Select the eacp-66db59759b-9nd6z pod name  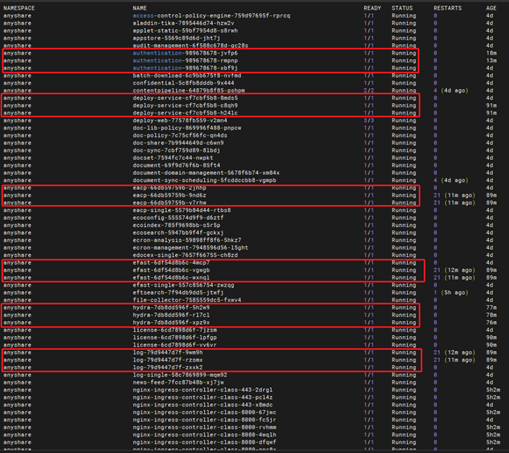pos(169,195)
